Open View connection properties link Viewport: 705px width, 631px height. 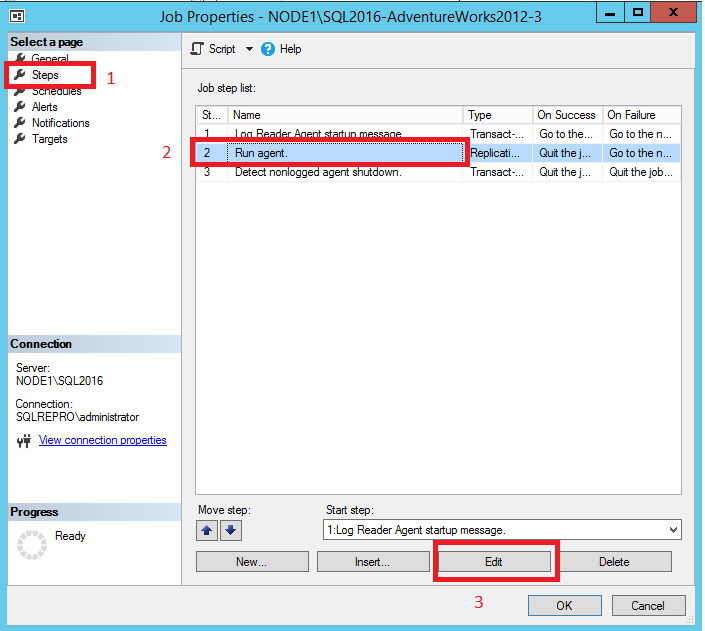pyautogui.click(x=103, y=440)
